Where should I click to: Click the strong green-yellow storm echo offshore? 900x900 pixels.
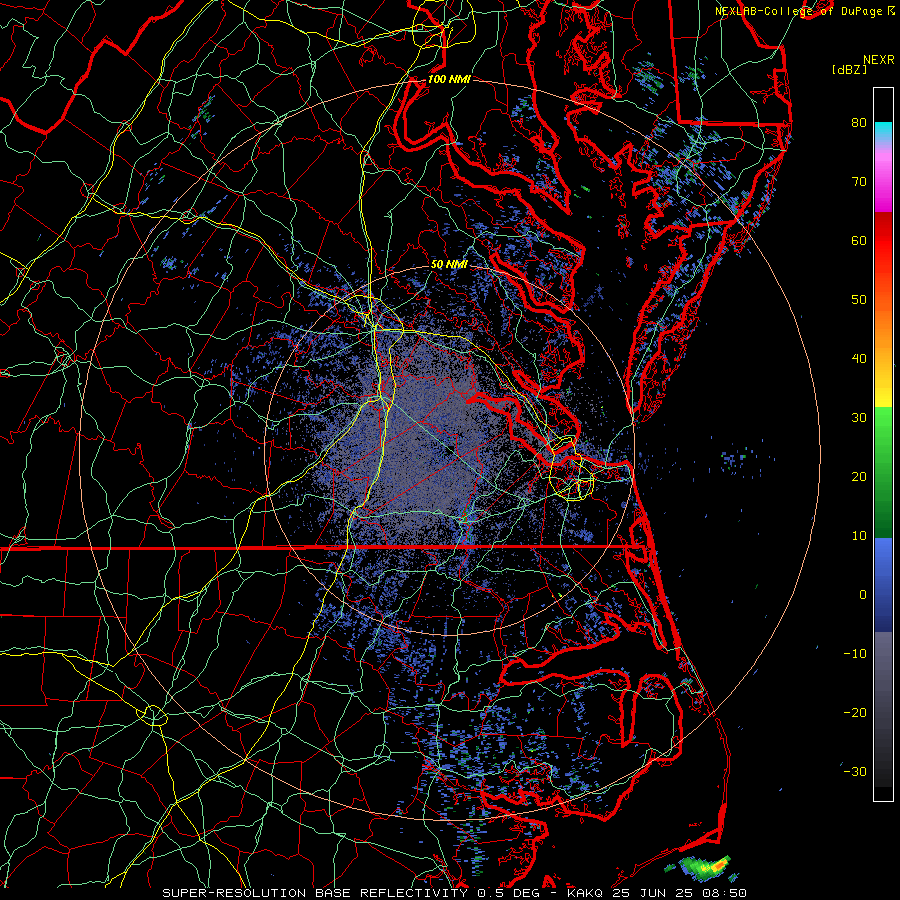pyautogui.click(x=703, y=868)
